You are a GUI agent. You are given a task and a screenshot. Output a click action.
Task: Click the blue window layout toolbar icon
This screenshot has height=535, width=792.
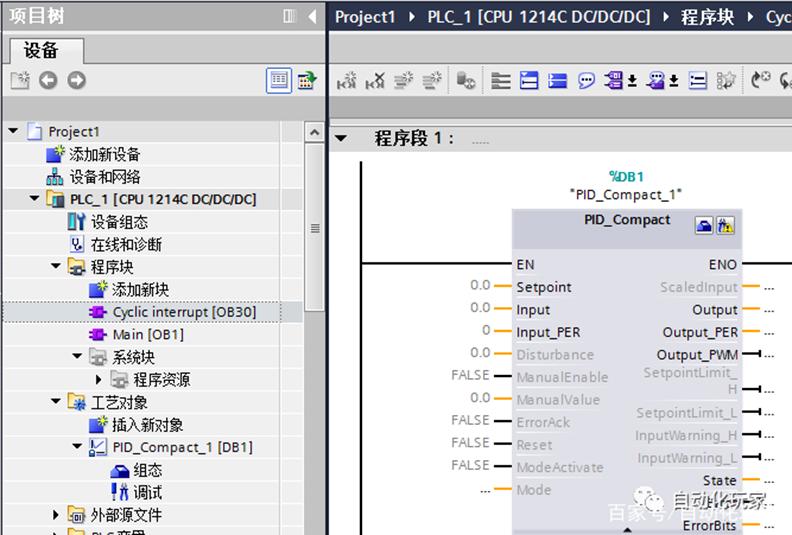tap(529, 80)
